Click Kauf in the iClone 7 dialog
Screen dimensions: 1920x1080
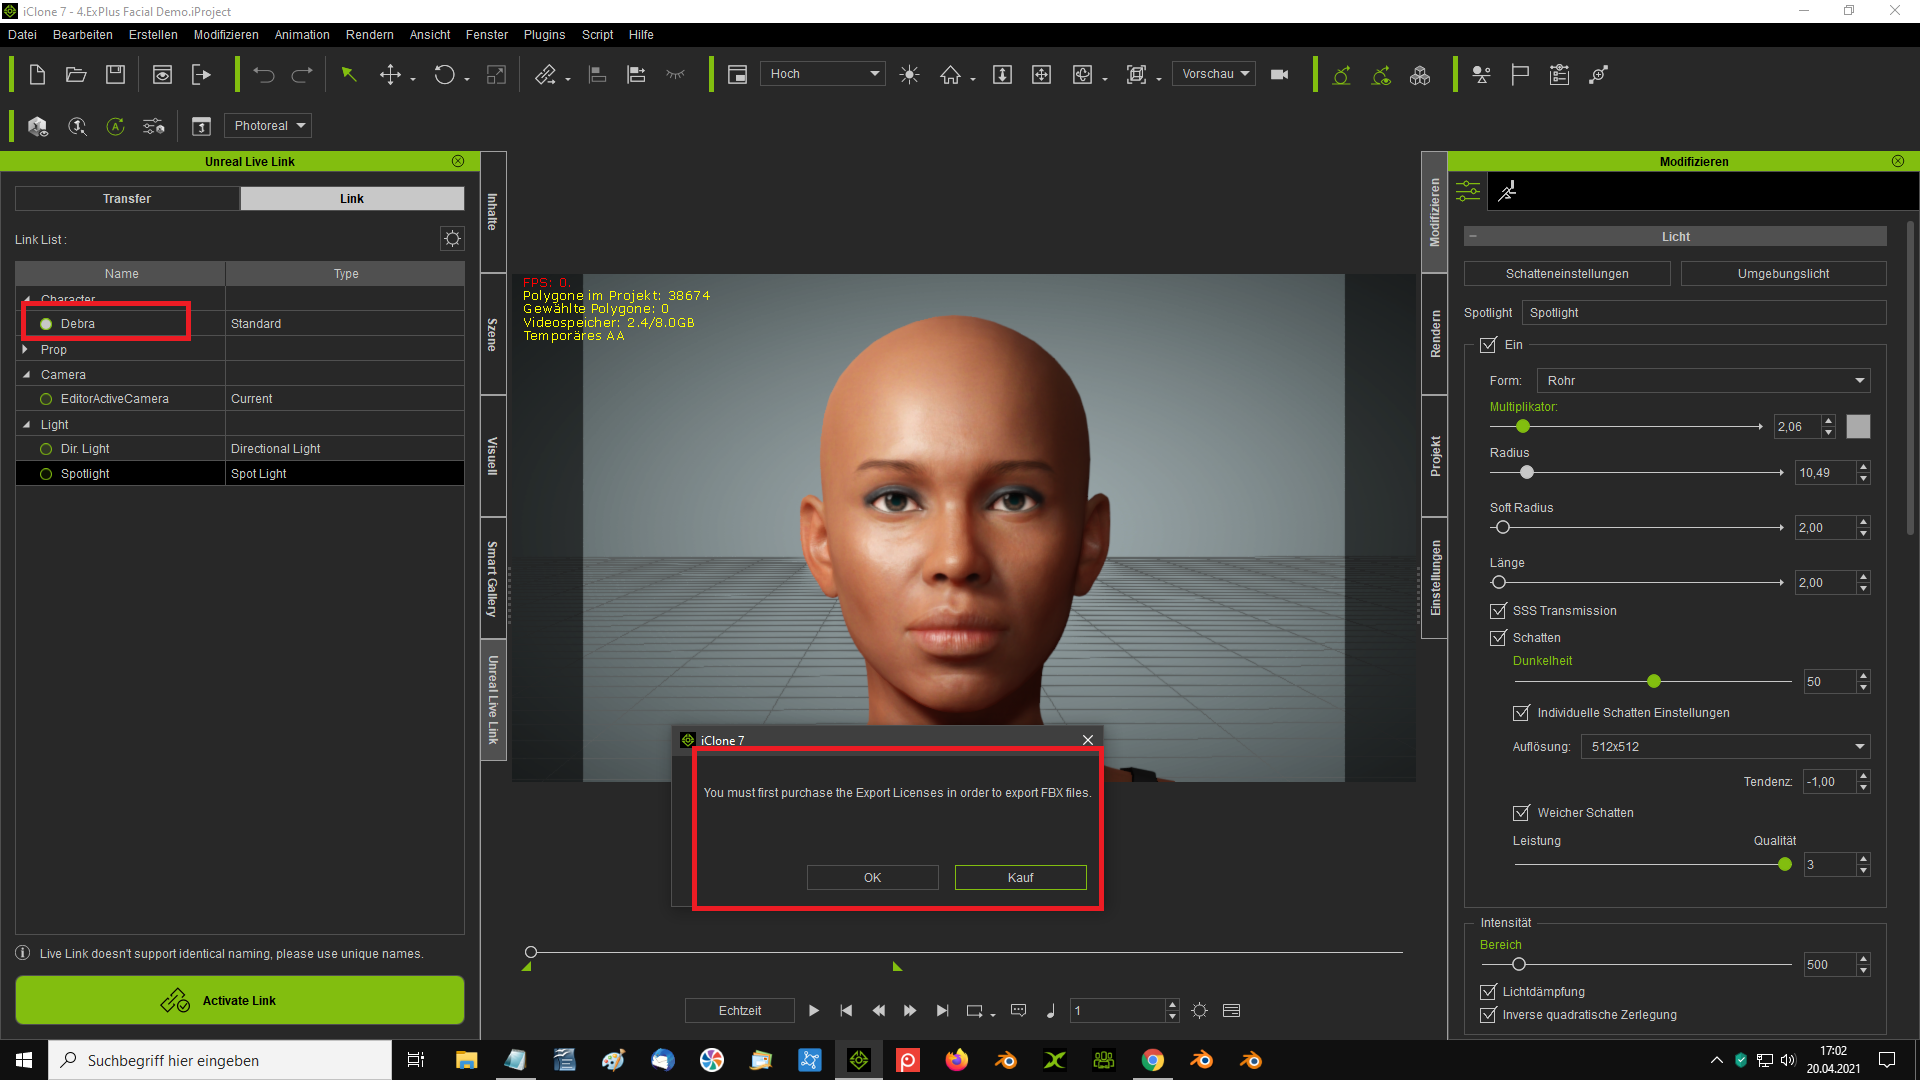1021,878
